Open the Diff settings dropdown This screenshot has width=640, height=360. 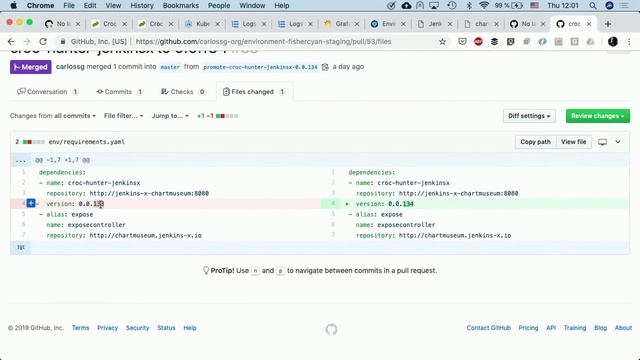(x=529, y=116)
